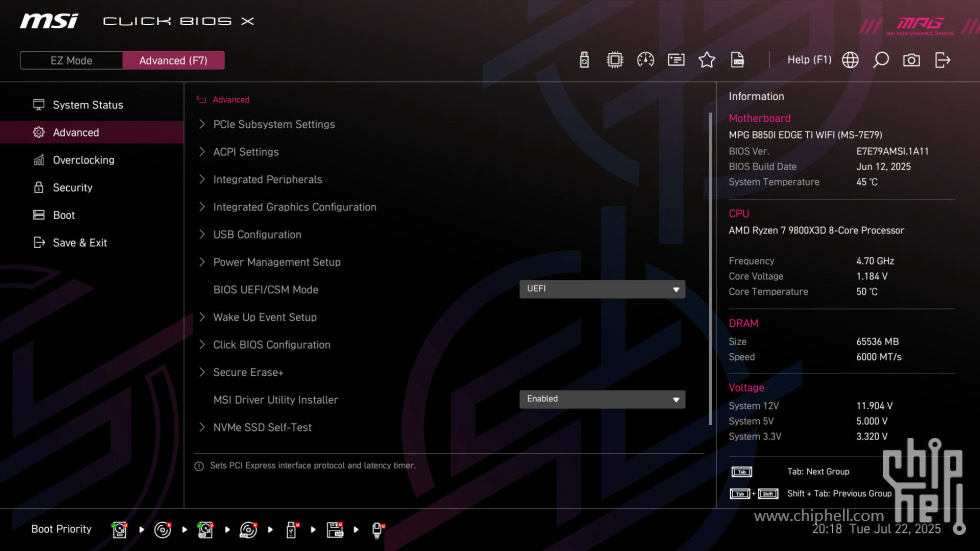This screenshot has height=551, width=980.
Task: Click the 'Shift + Tab: Previous Group' hint
Action: pyautogui.click(x=839, y=494)
